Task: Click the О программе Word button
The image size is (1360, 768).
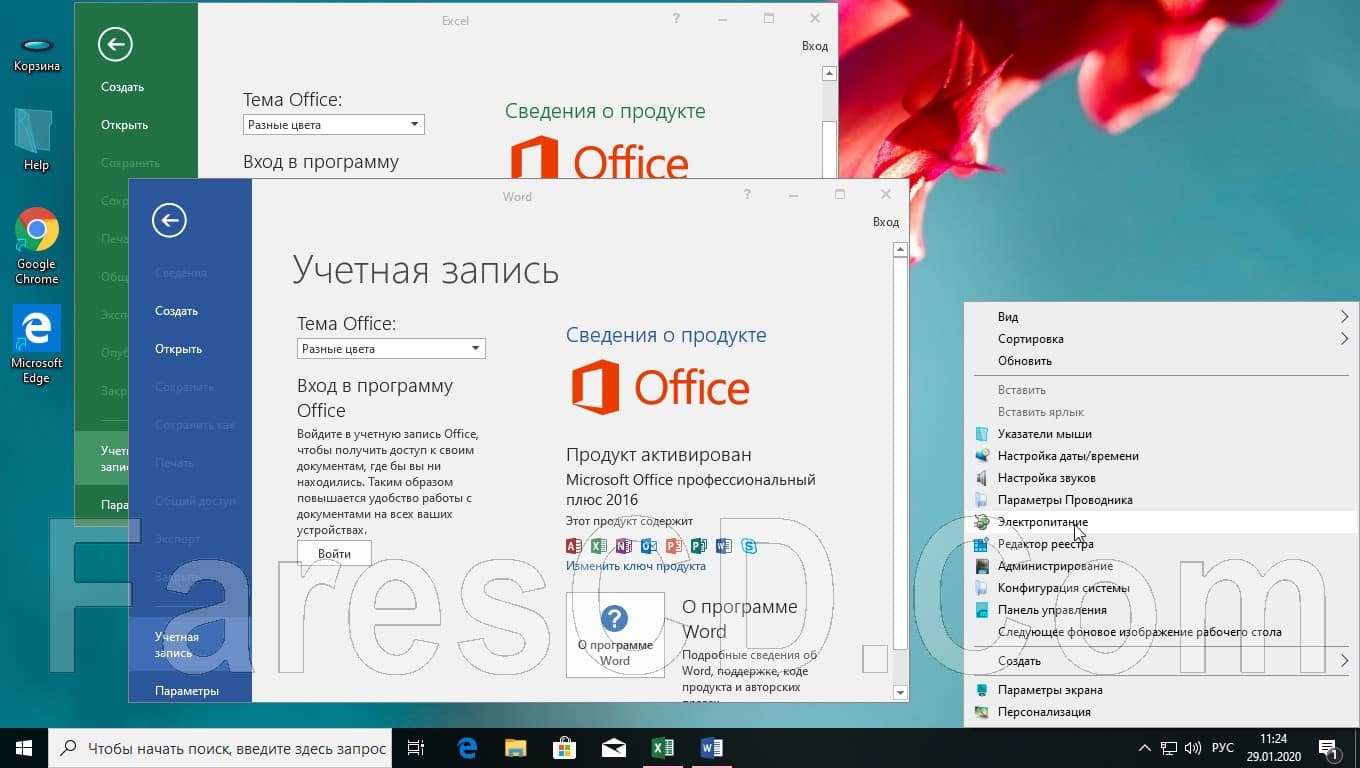Action: tap(615, 635)
